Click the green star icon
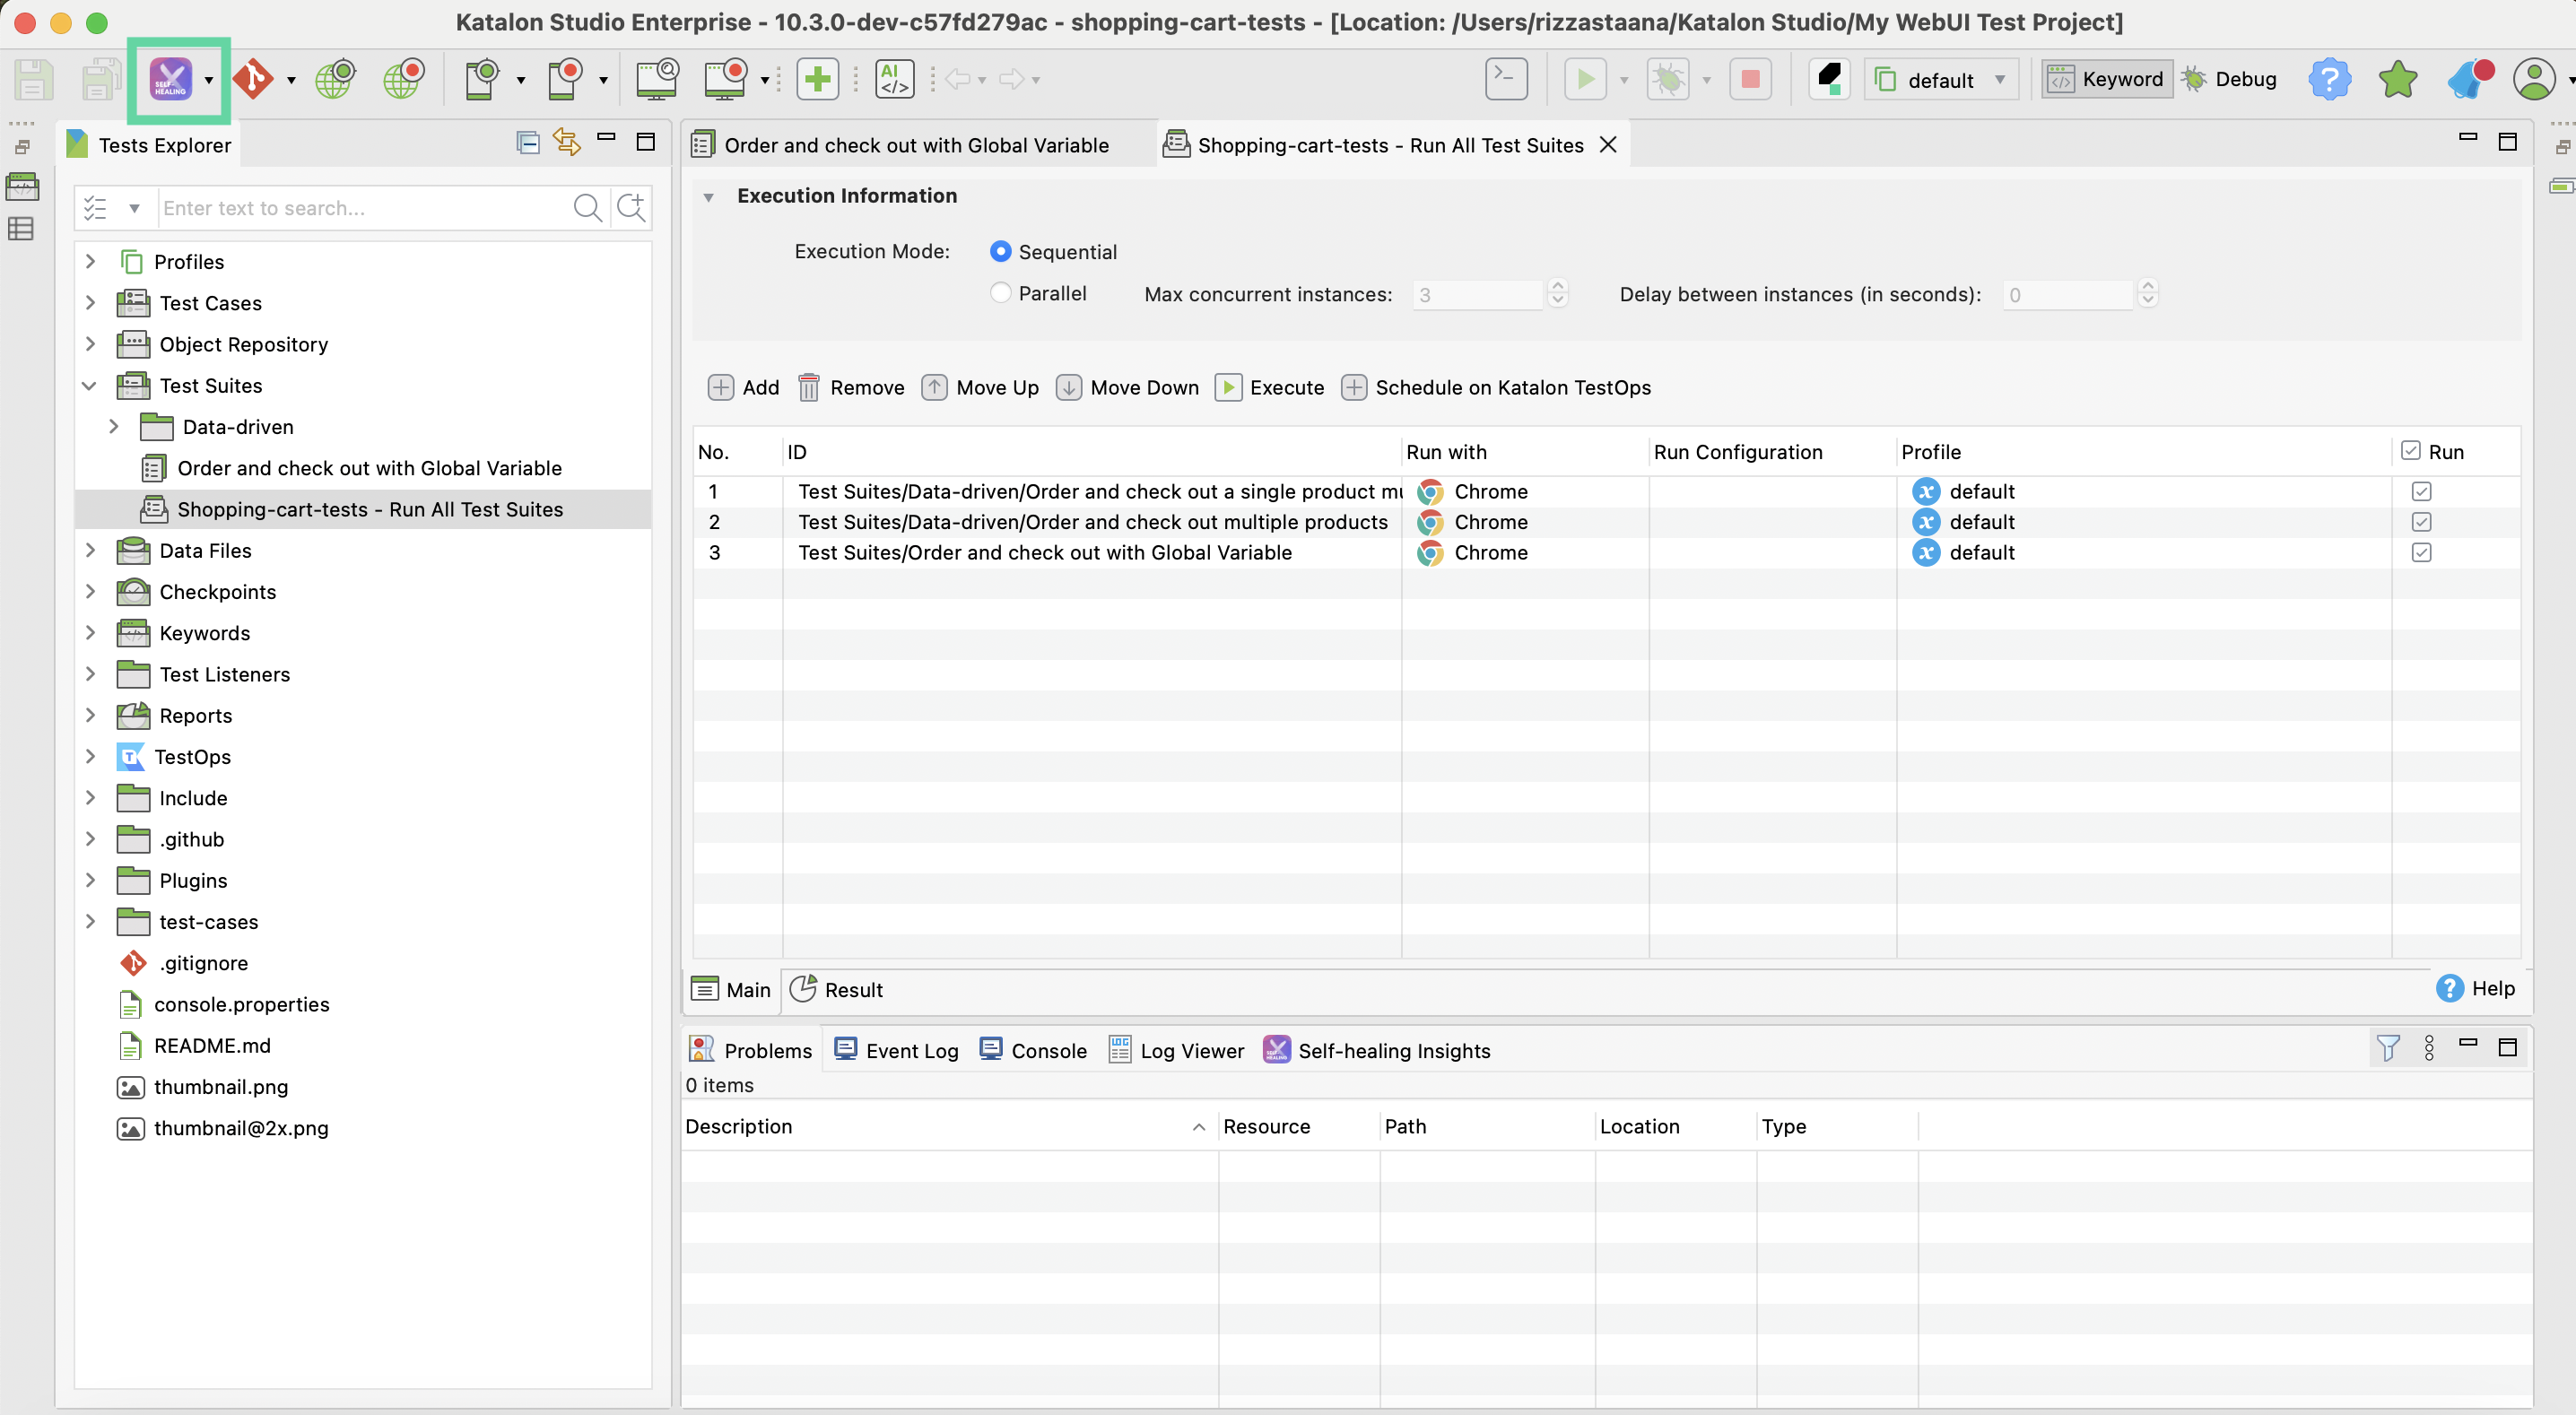The height and width of the screenshot is (1415, 2576). [x=2398, y=79]
